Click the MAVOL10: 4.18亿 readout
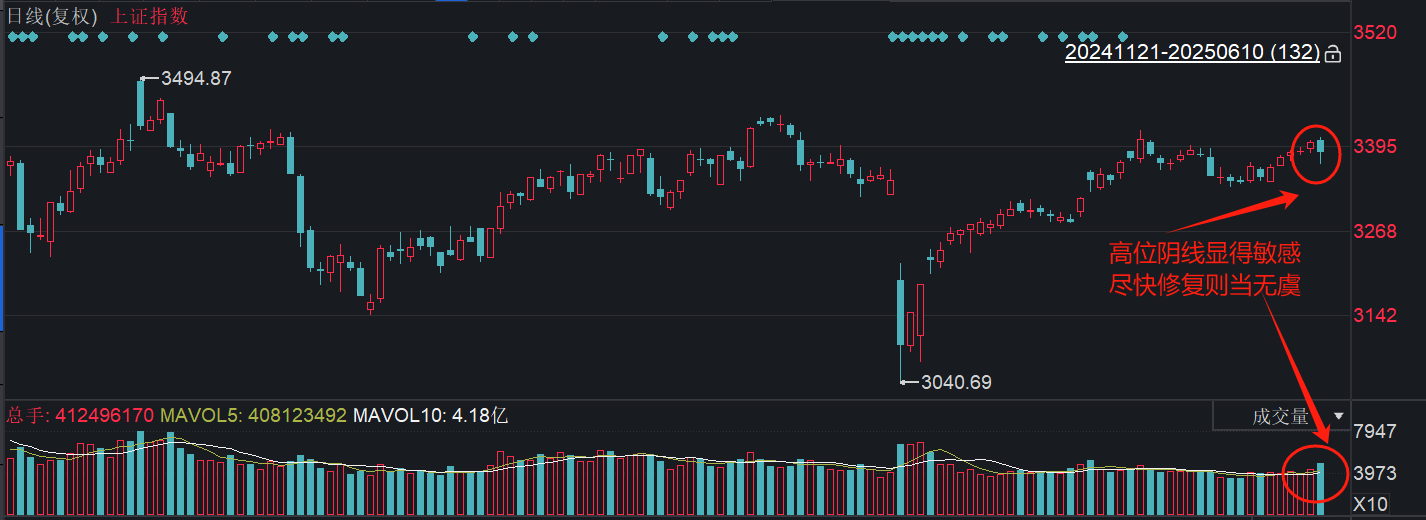The width and height of the screenshot is (1426, 520). click(x=431, y=415)
